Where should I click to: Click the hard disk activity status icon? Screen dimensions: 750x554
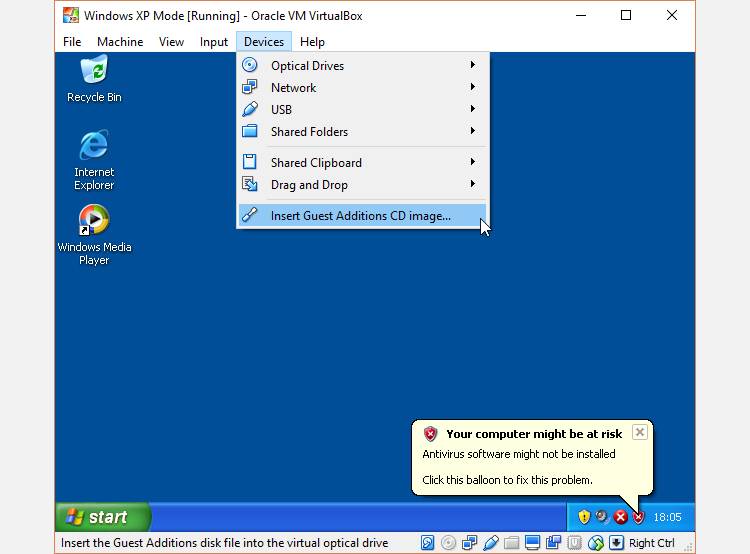click(427, 543)
